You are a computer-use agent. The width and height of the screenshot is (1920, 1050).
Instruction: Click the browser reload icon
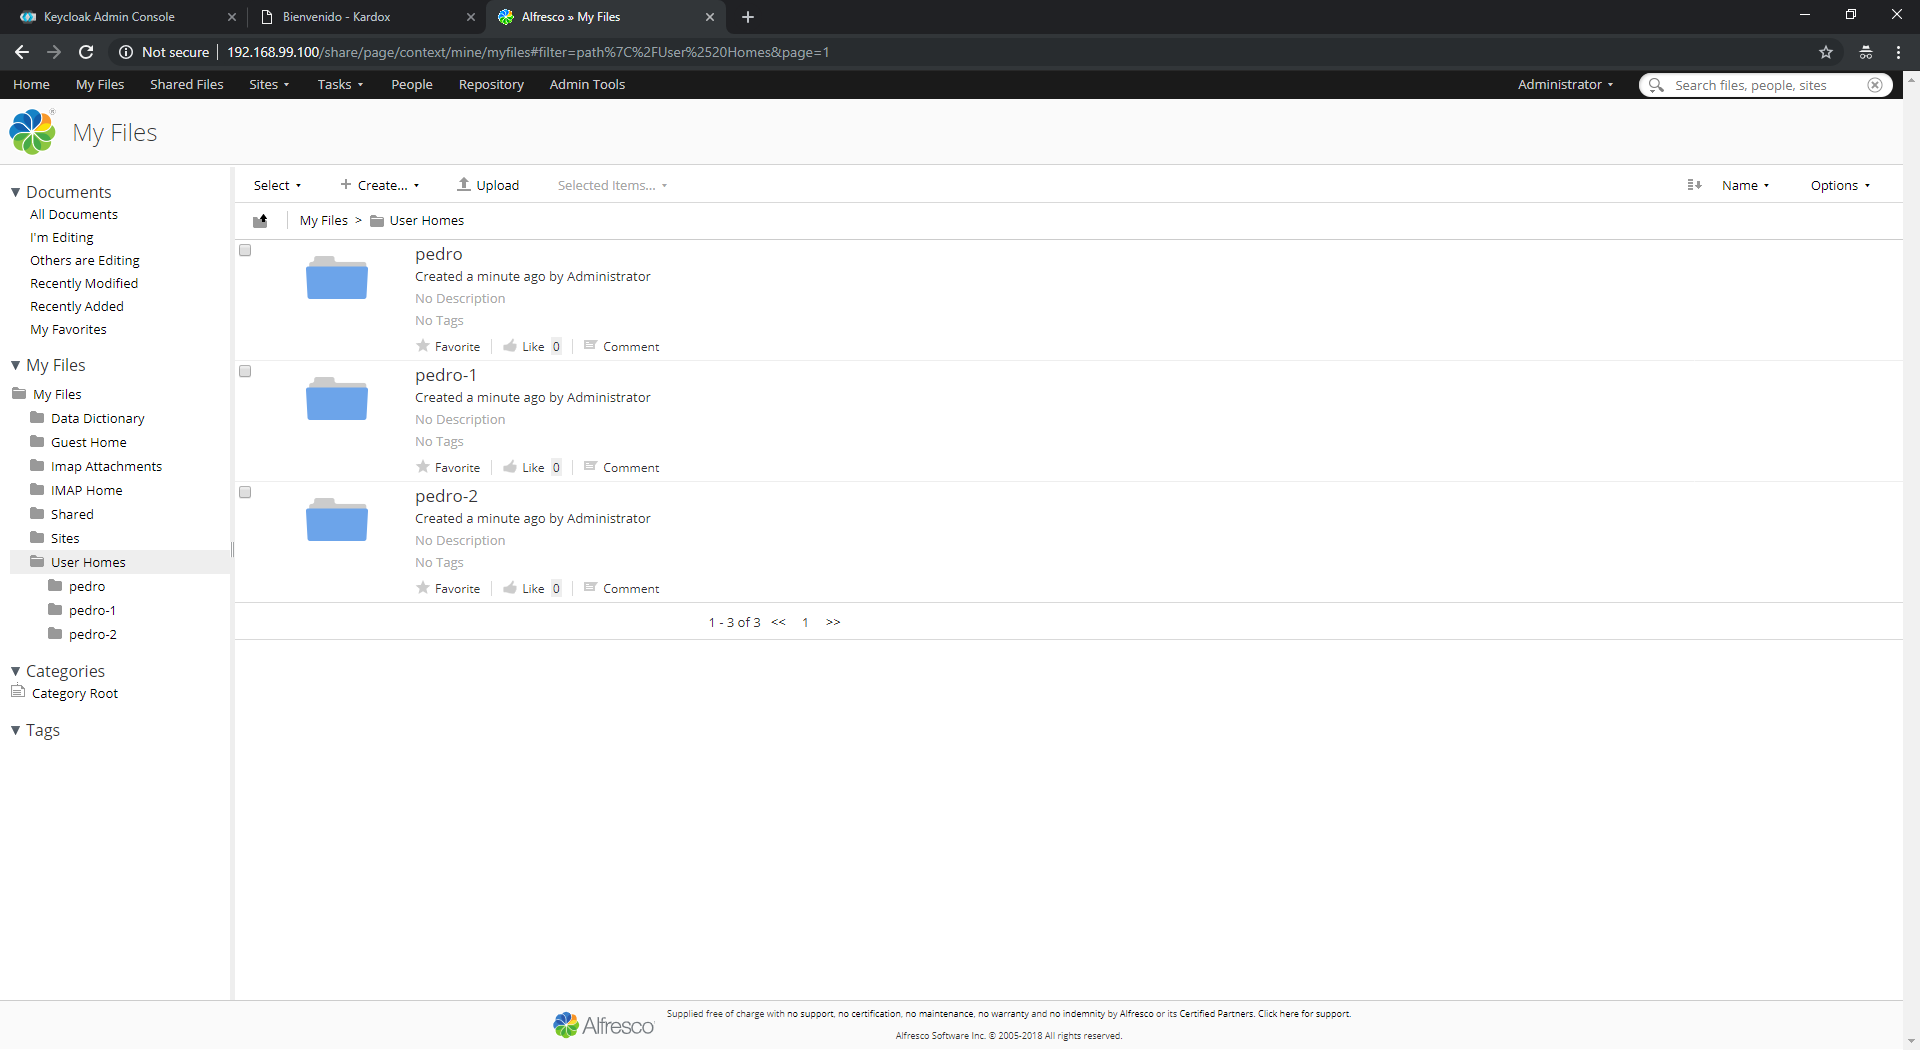tap(86, 52)
